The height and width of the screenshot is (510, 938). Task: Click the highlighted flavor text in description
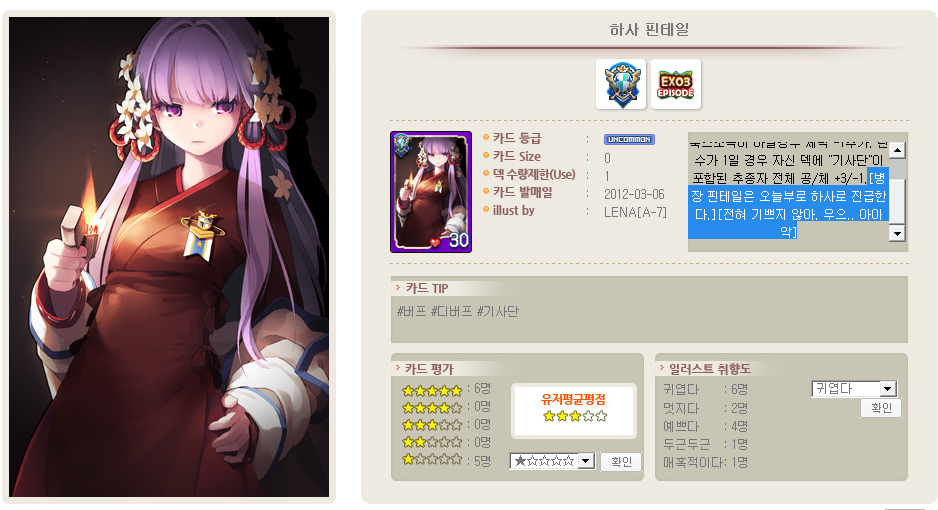click(x=788, y=205)
